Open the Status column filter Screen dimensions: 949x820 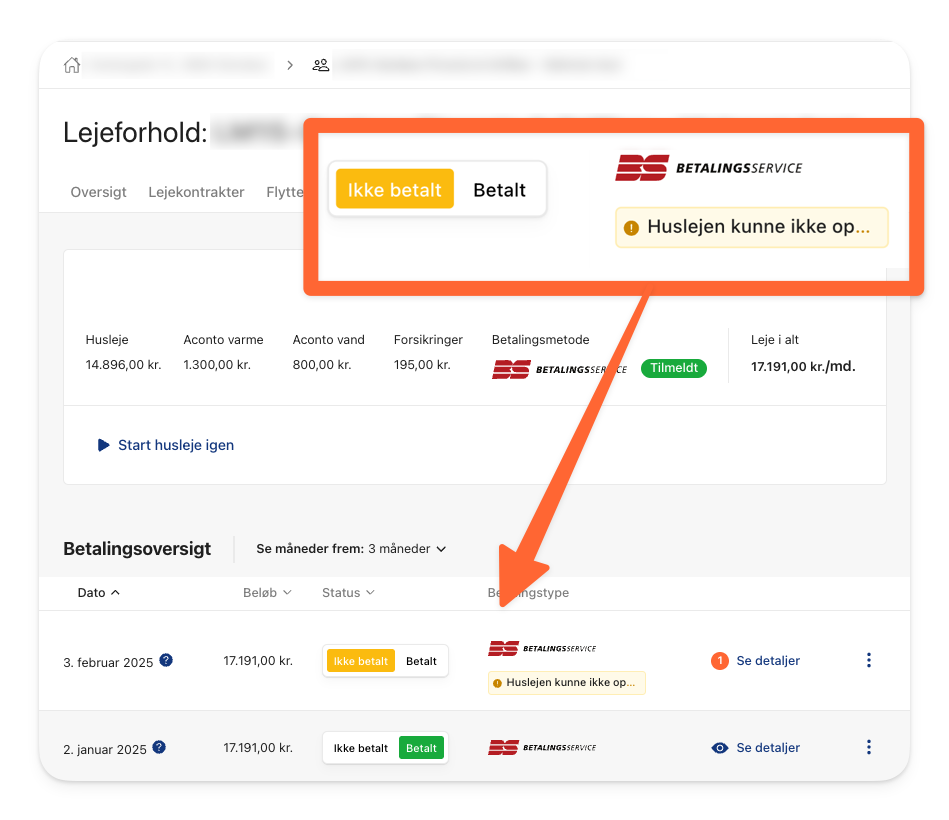(348, 592)
